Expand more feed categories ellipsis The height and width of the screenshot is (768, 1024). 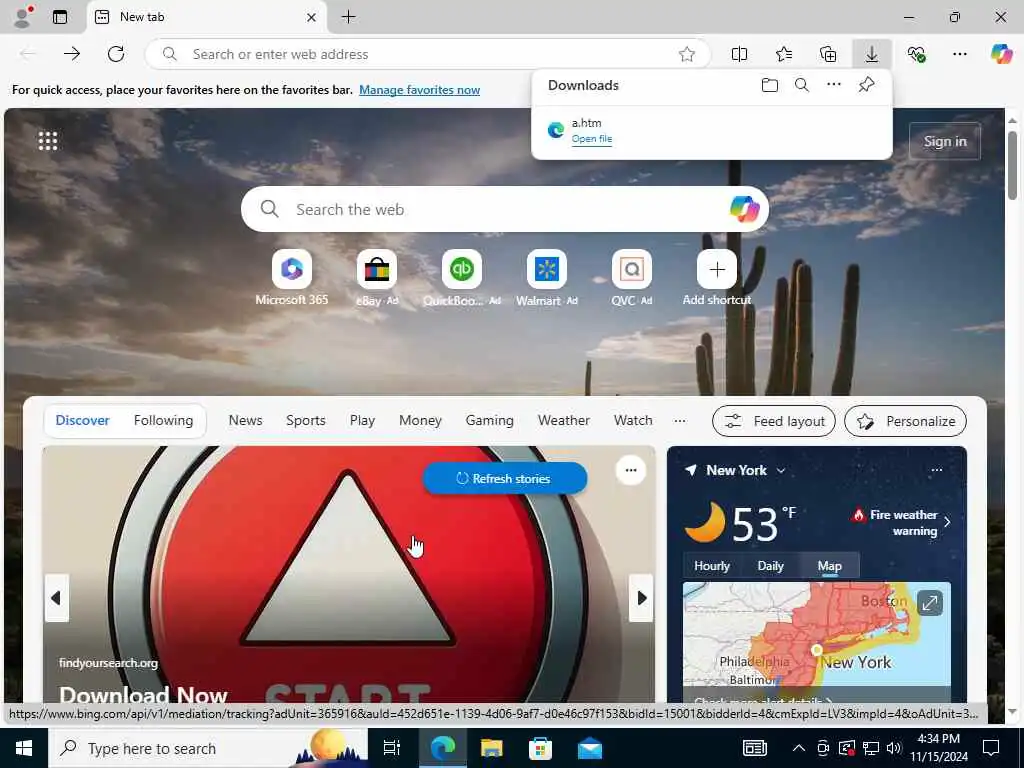(x=680, y=421)
